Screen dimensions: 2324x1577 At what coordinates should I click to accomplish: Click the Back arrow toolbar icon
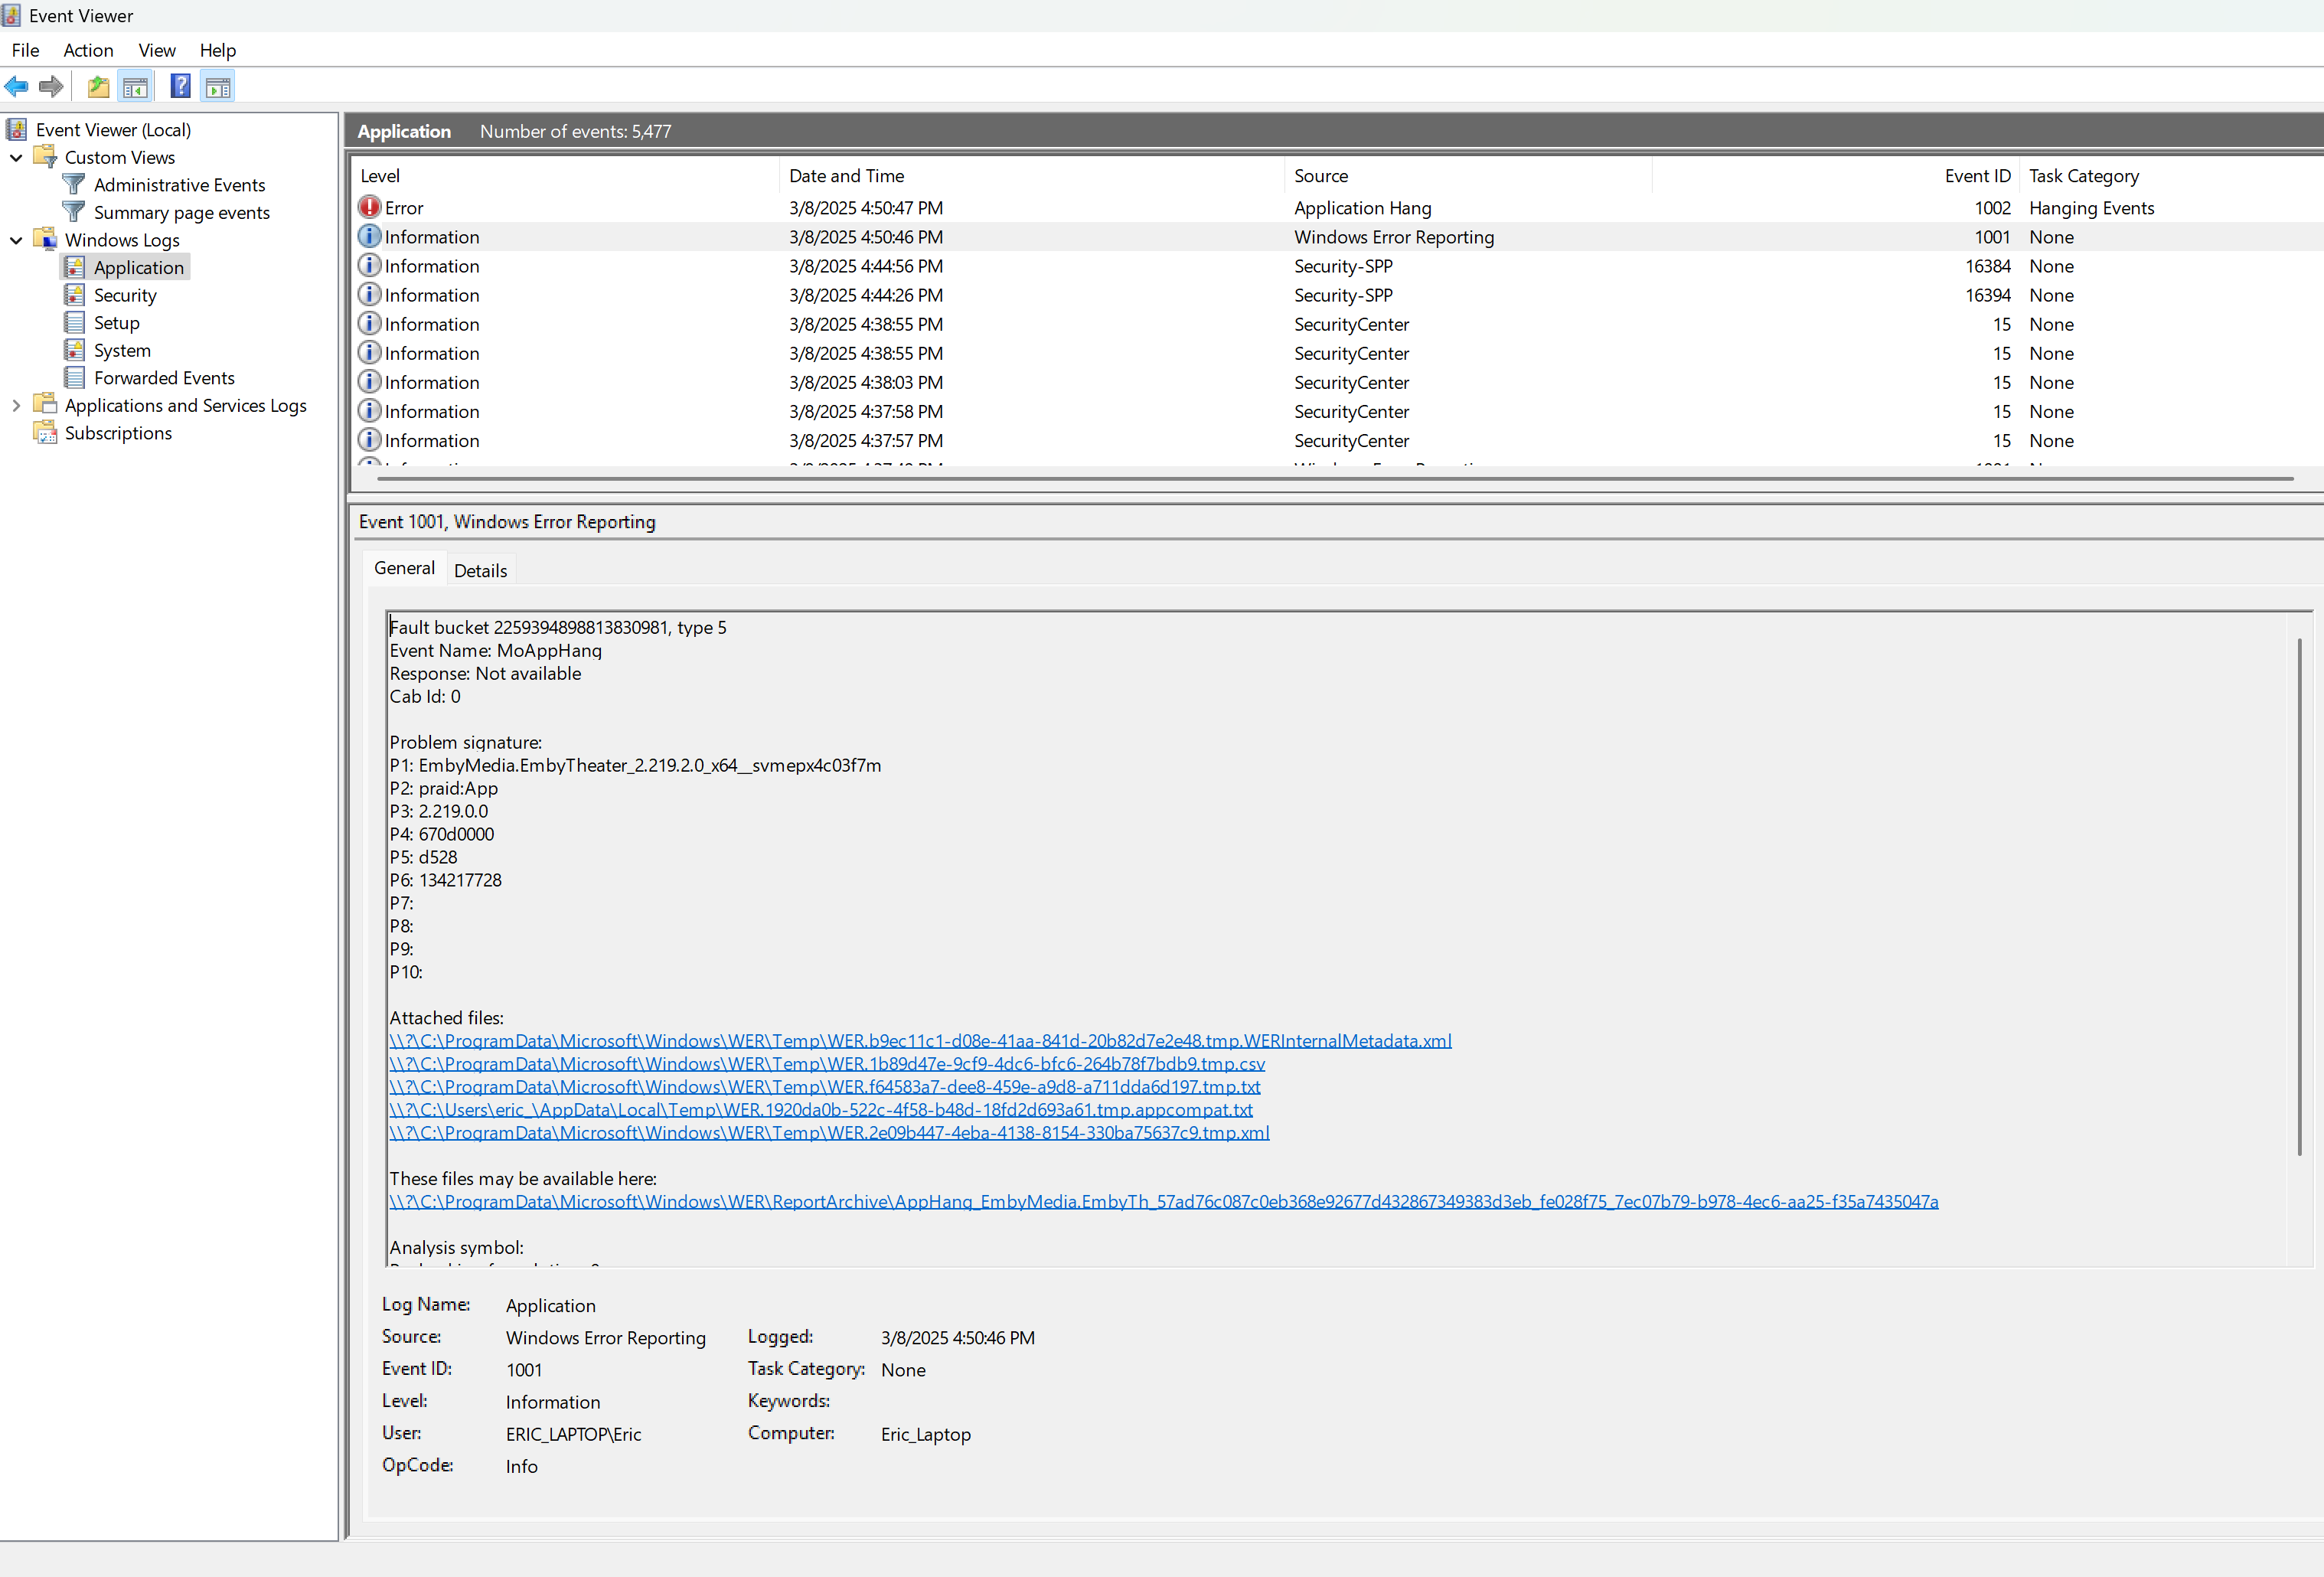17,87
